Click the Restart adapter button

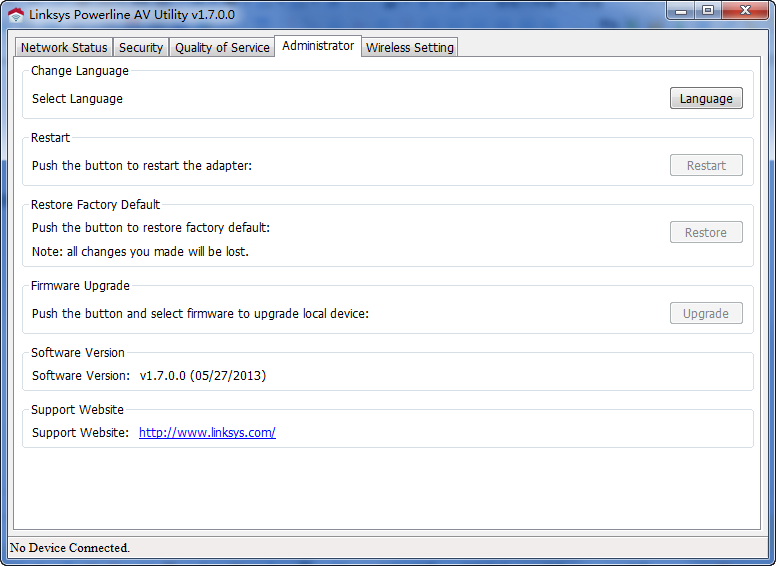click(706, 165)
